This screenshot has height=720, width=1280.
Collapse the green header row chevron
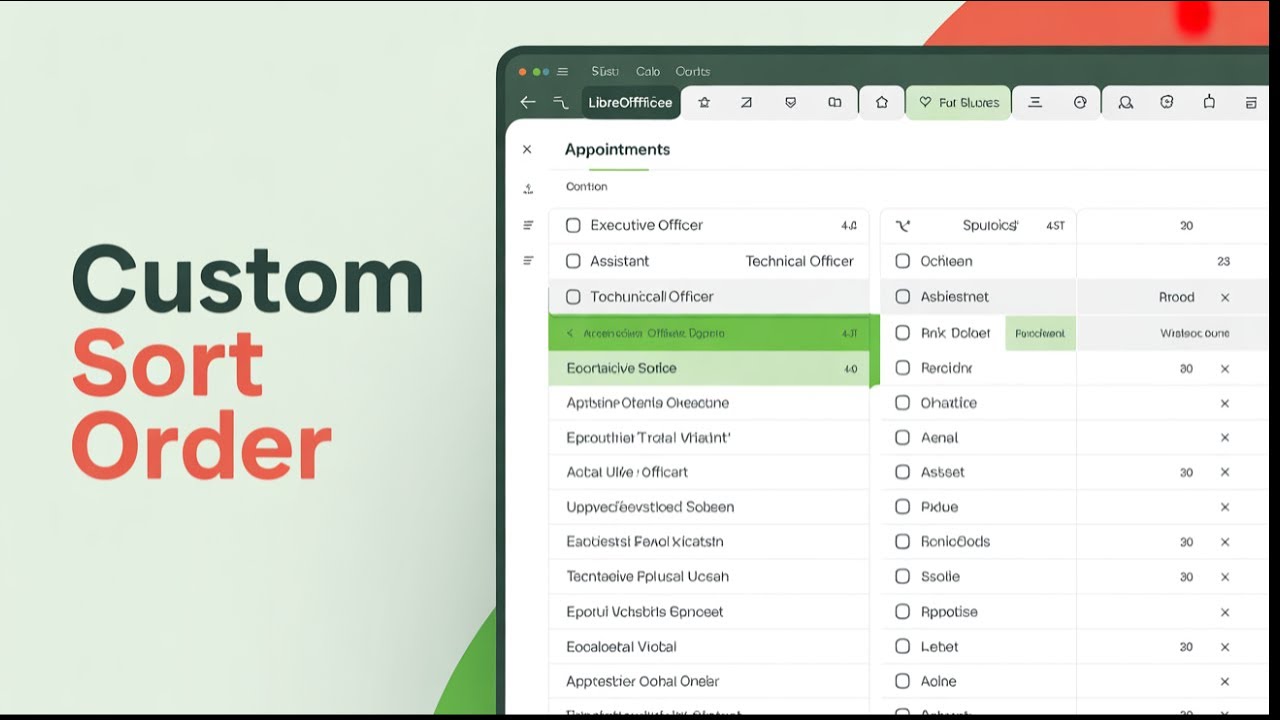click(570, 333)
